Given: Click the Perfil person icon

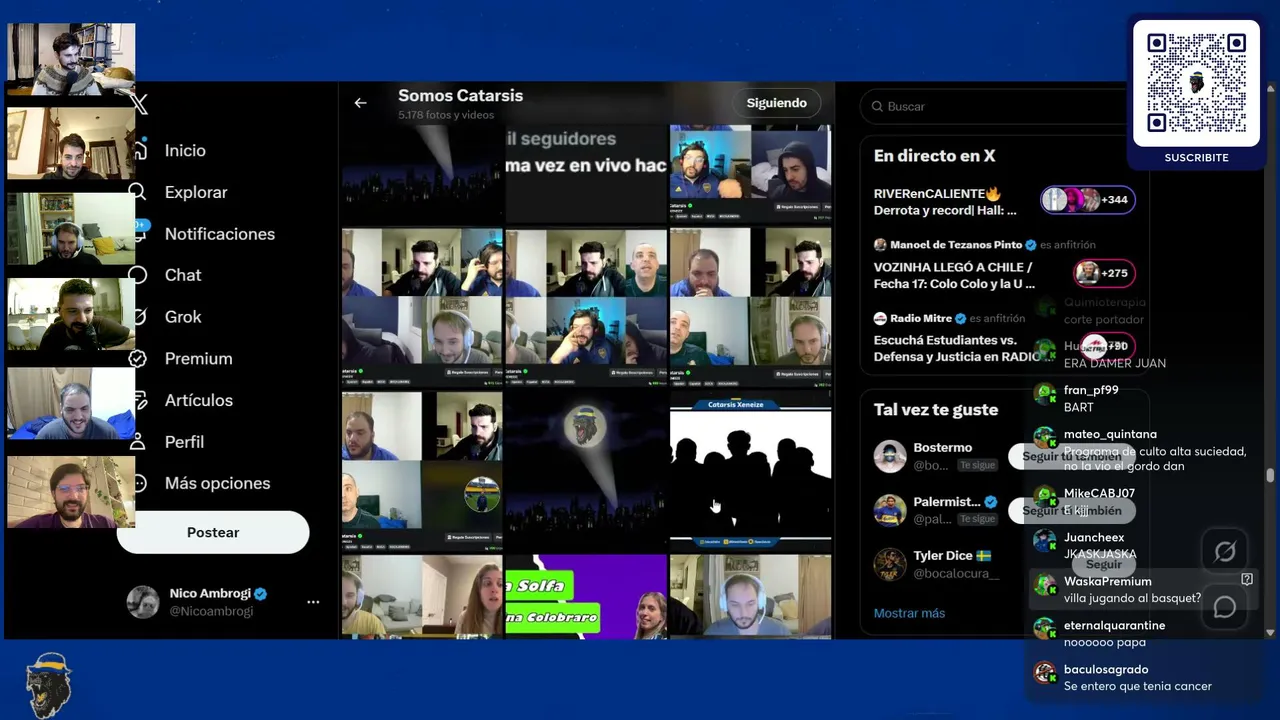Looking at the screenshot, I should [x=140, y=441].
